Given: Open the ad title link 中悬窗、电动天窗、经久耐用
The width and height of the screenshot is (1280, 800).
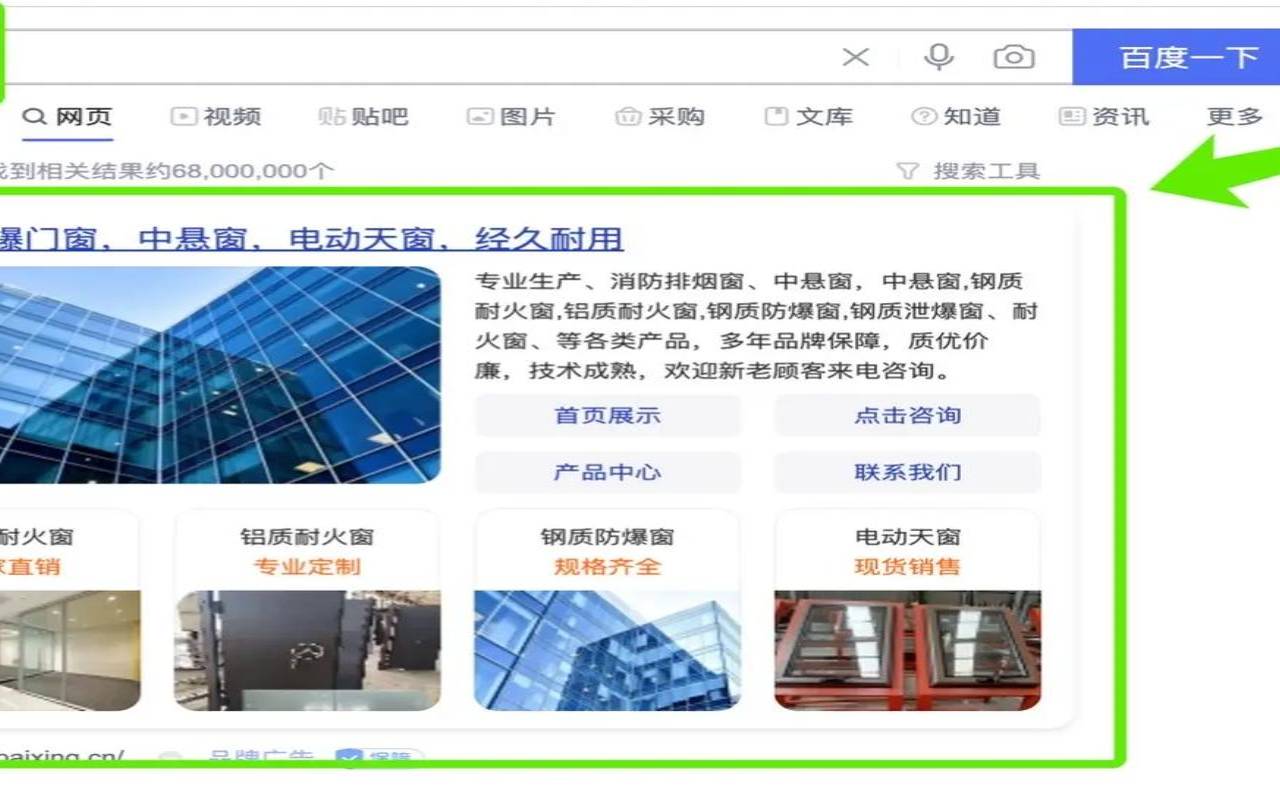Looking at the screenshot, I should tap(311, 240).
